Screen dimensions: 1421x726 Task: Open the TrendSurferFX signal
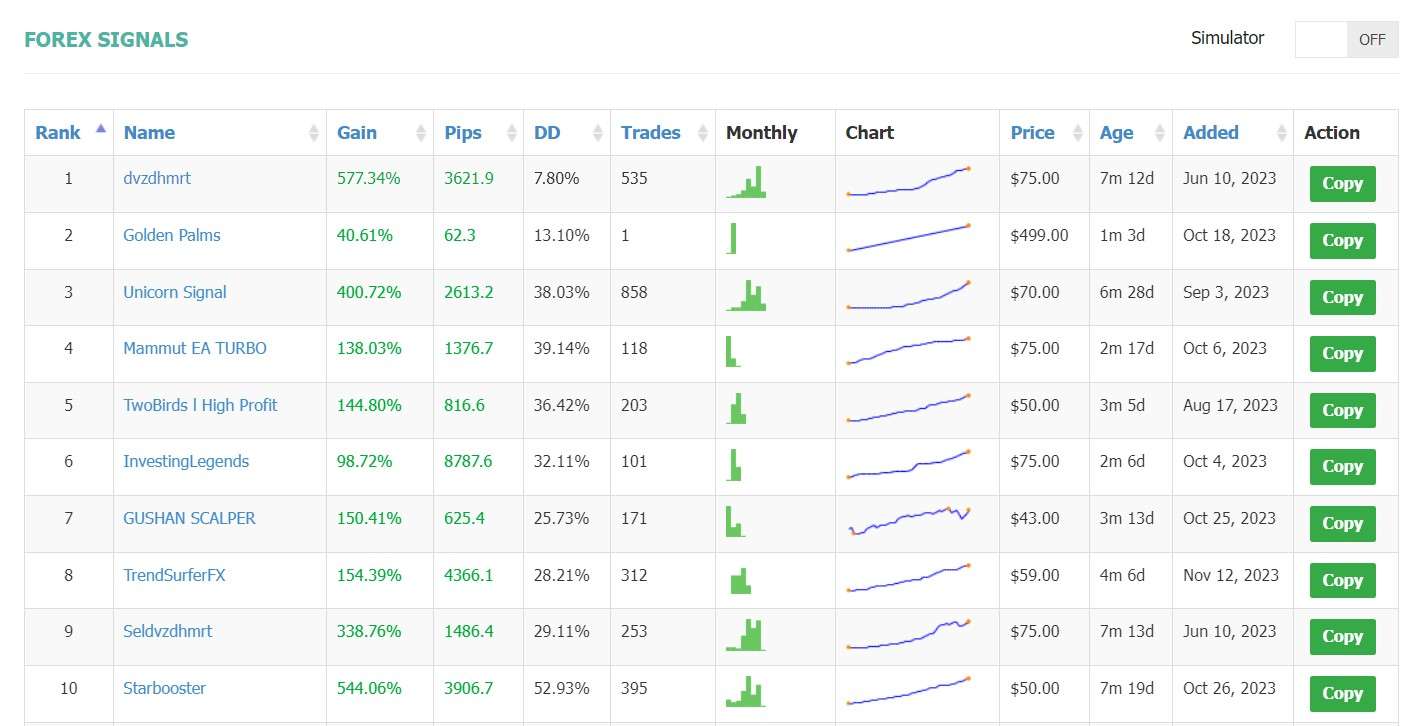coord(174,575)
